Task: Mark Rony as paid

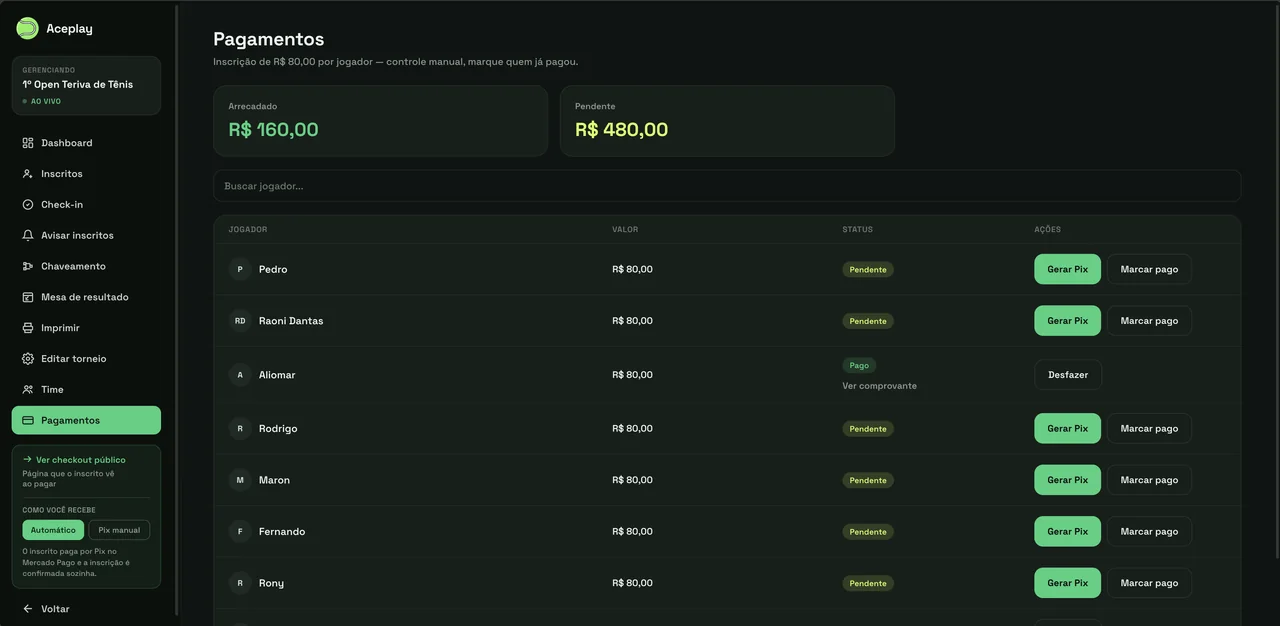Action: coord(1149,583)
